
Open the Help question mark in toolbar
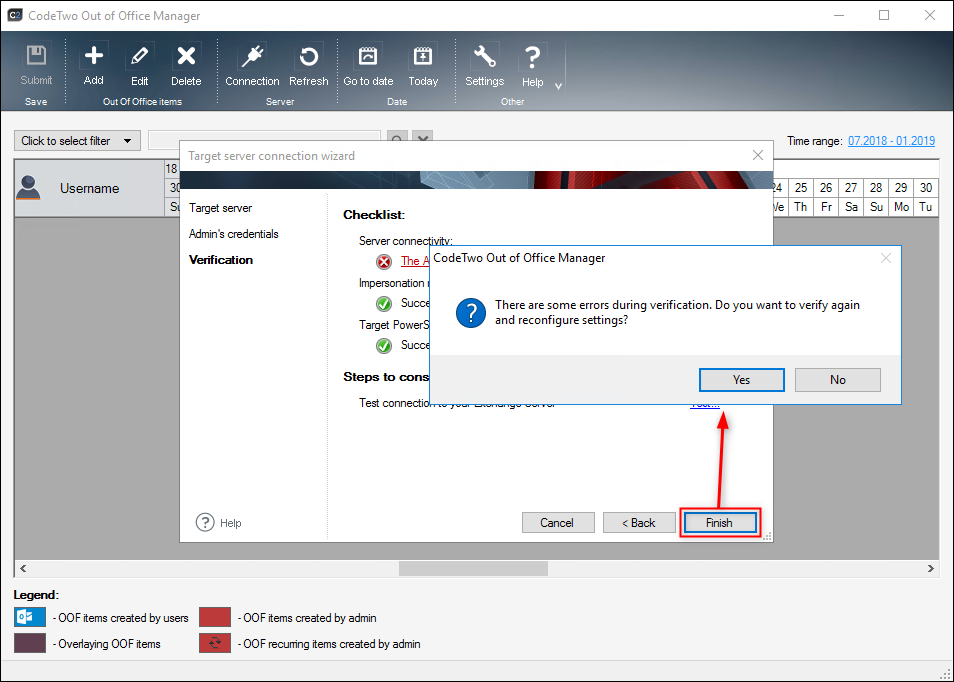(x=532, y=64)
